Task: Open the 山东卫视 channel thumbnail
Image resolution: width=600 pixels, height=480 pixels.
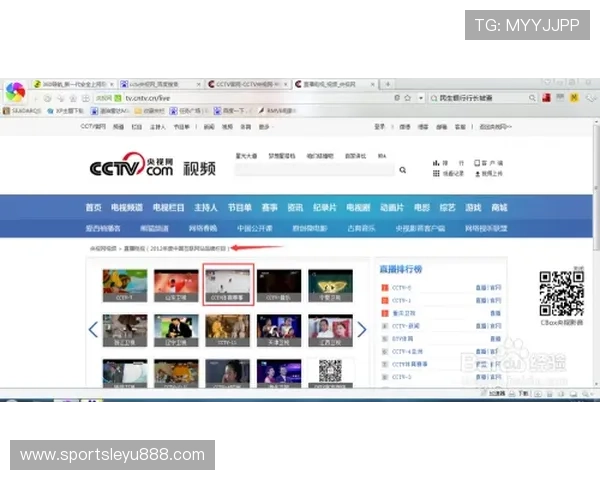Action: coord(176,286)
